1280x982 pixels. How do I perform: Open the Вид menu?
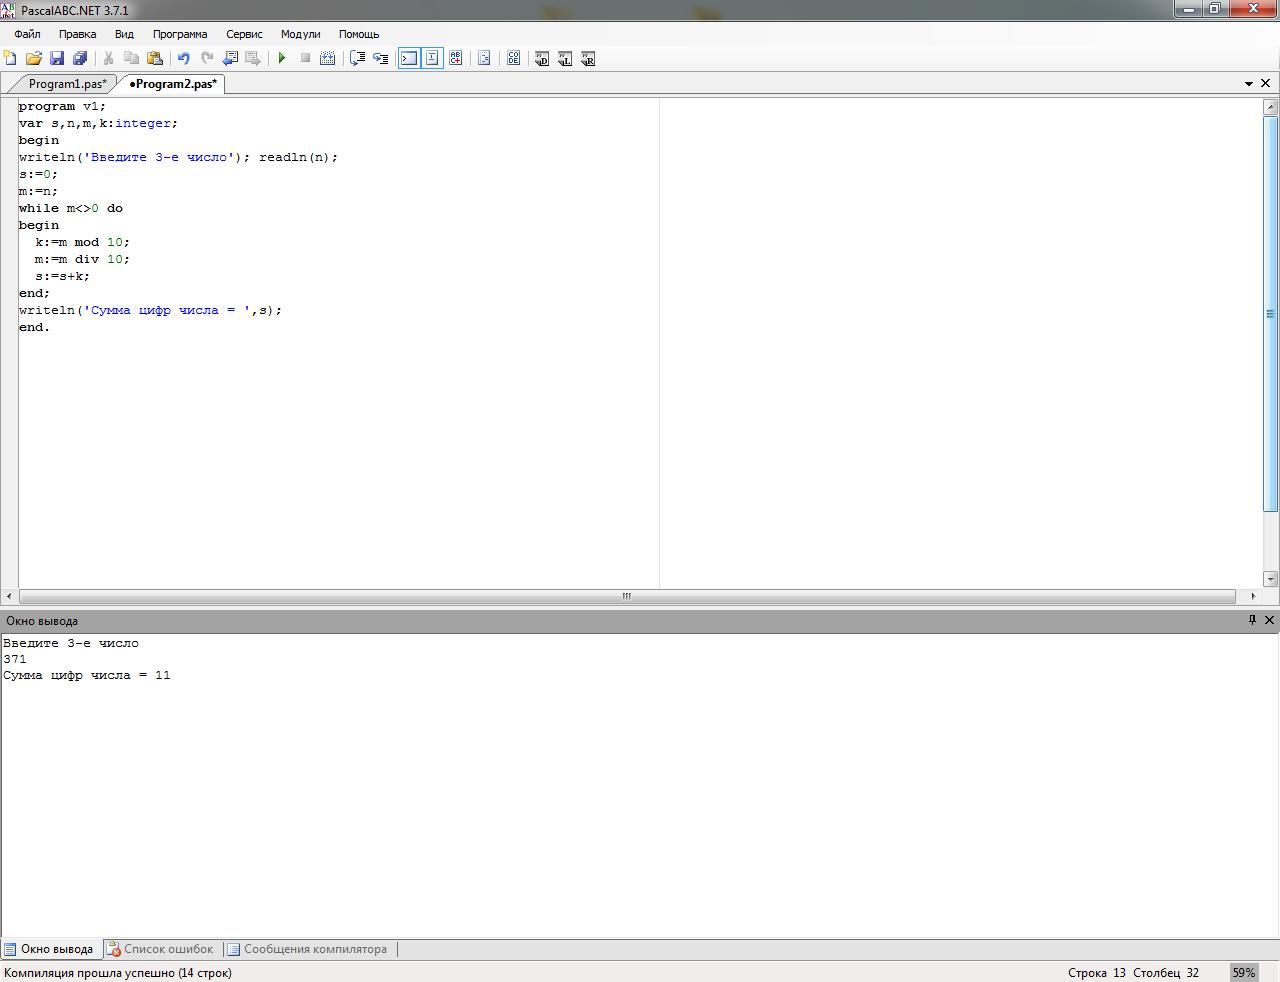(124, 34)
